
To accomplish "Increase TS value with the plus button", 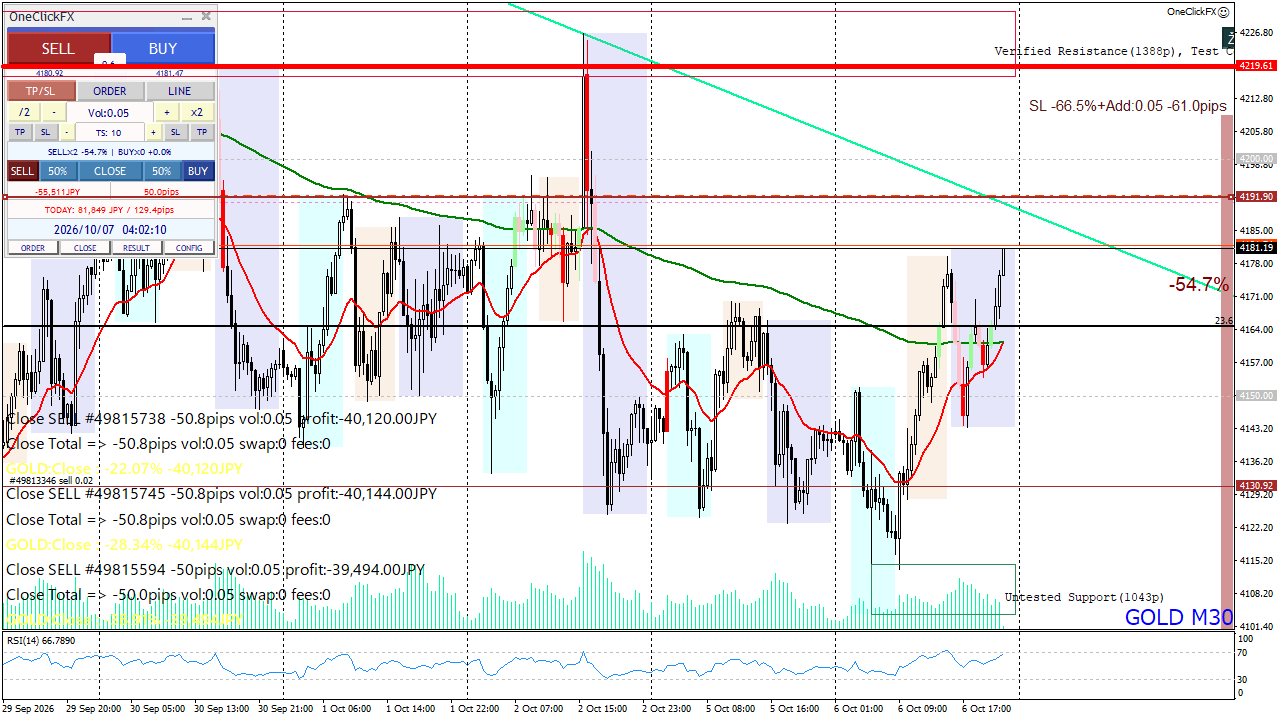I will click(154, 132).
